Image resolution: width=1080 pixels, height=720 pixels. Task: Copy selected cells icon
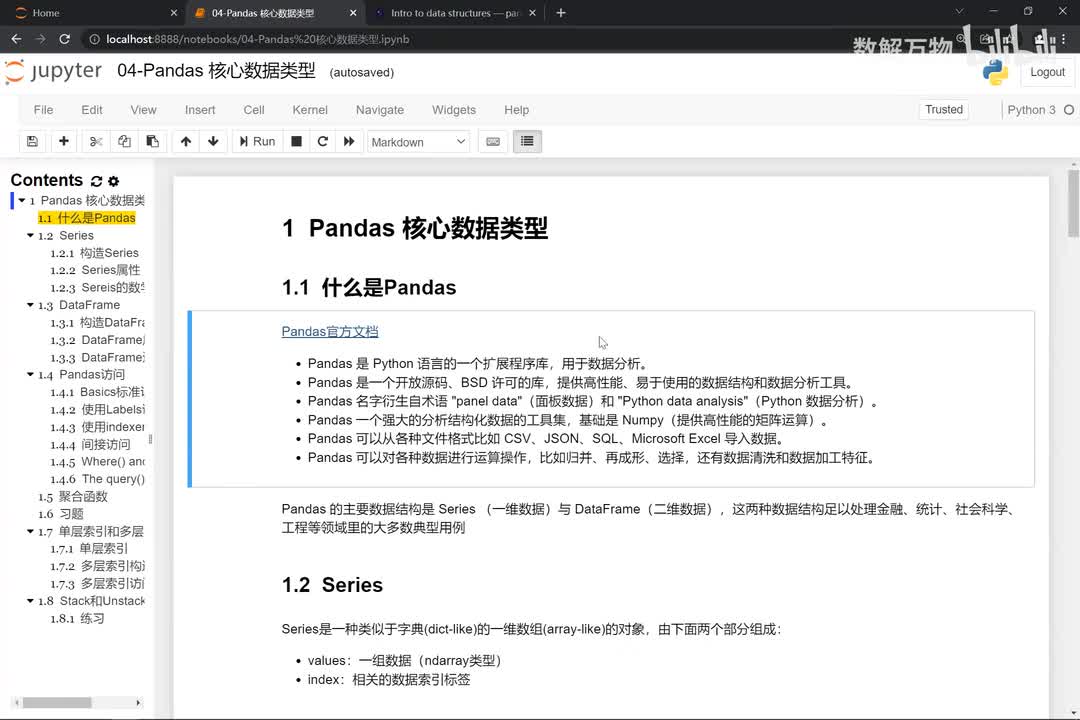click(124, 141)
